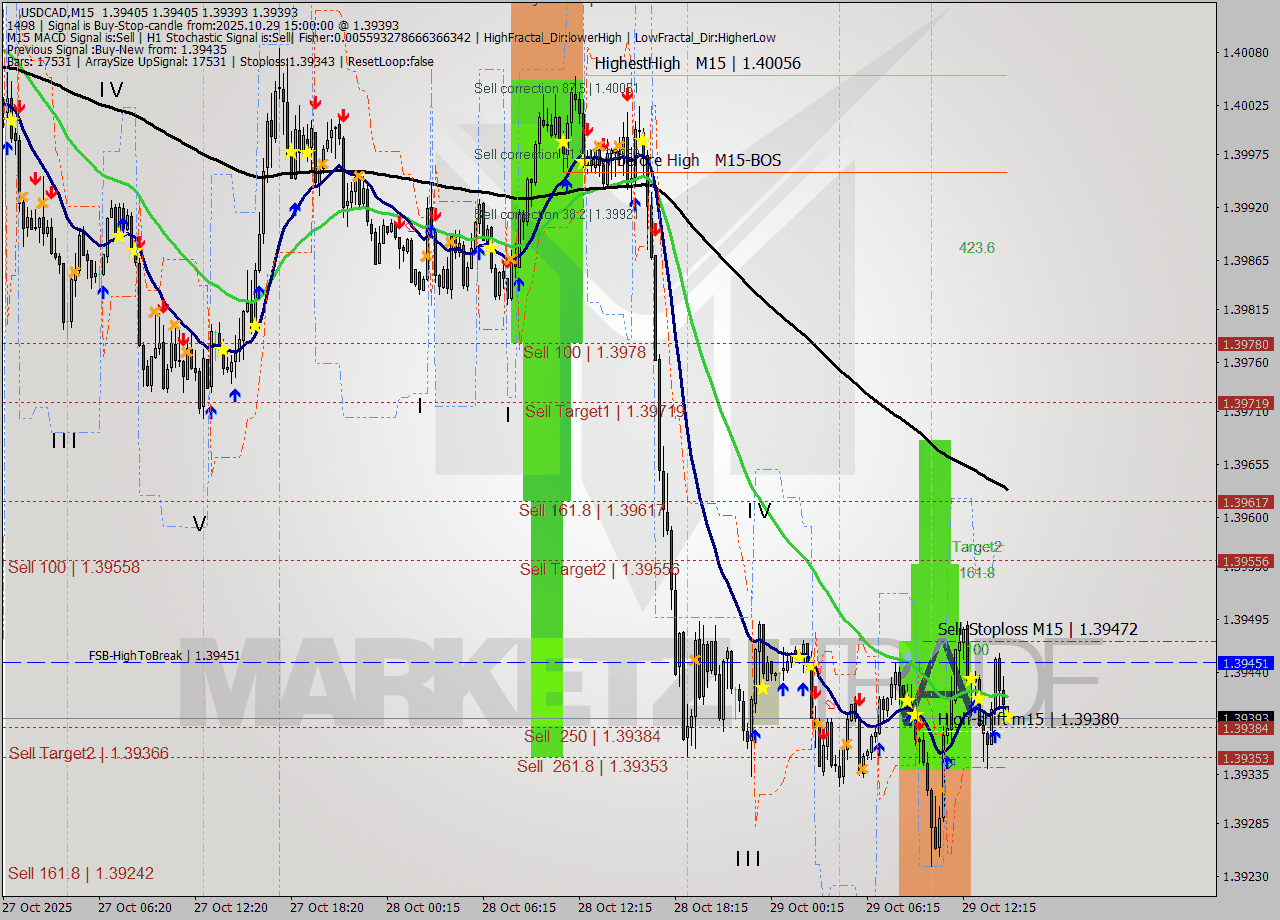
Task: Select the 29 Oct 12:15 time axis label
Action: tap(1001, 908)
